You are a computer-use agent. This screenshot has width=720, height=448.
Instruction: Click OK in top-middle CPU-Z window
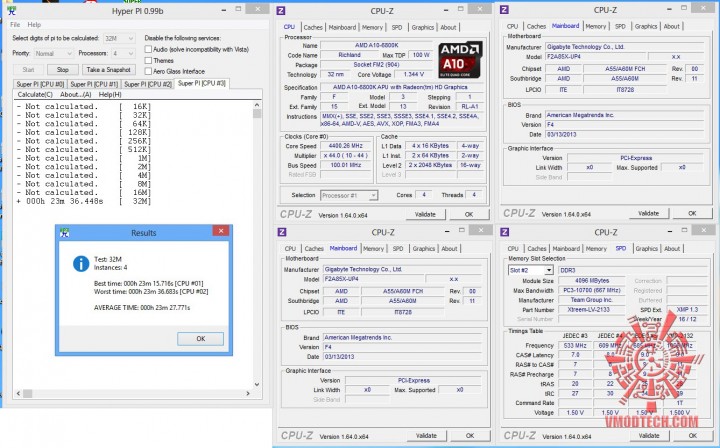coord(469,214)
